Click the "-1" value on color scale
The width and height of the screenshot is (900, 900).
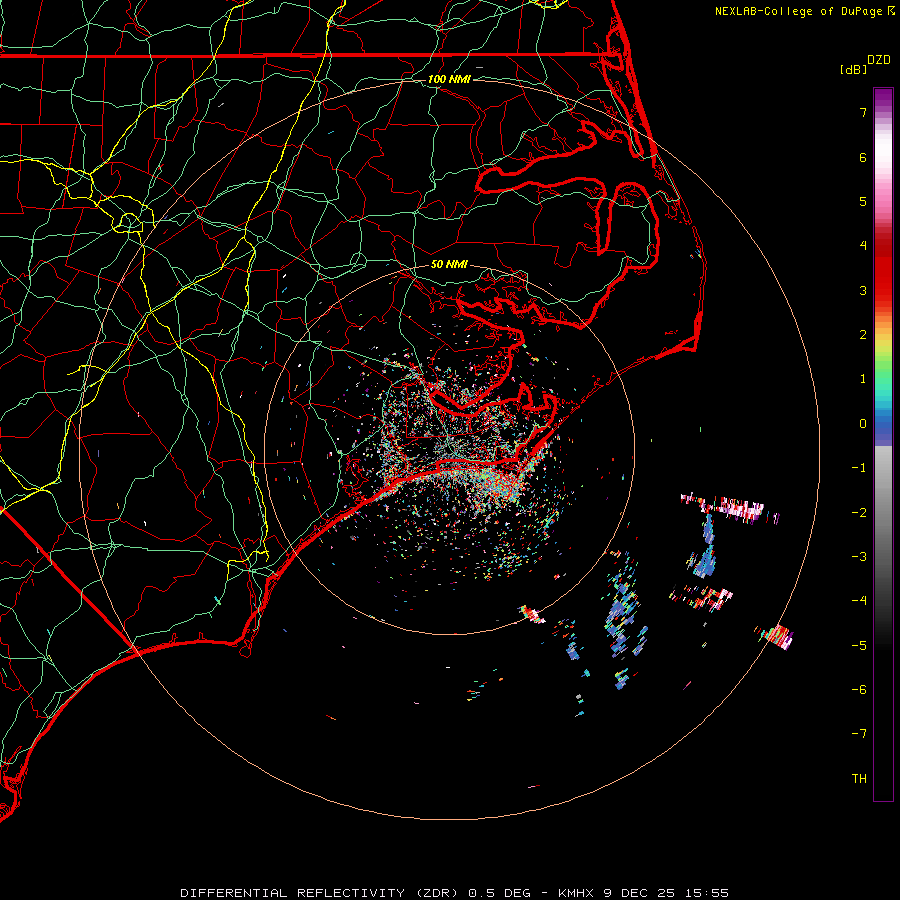[x=859, y=468]
